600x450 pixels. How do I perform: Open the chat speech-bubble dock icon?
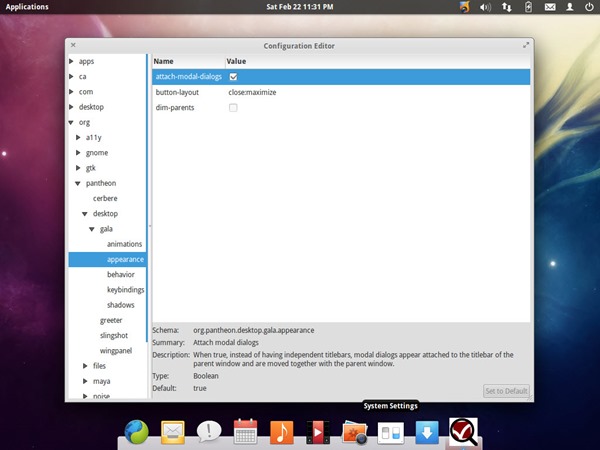click(209, 432)
